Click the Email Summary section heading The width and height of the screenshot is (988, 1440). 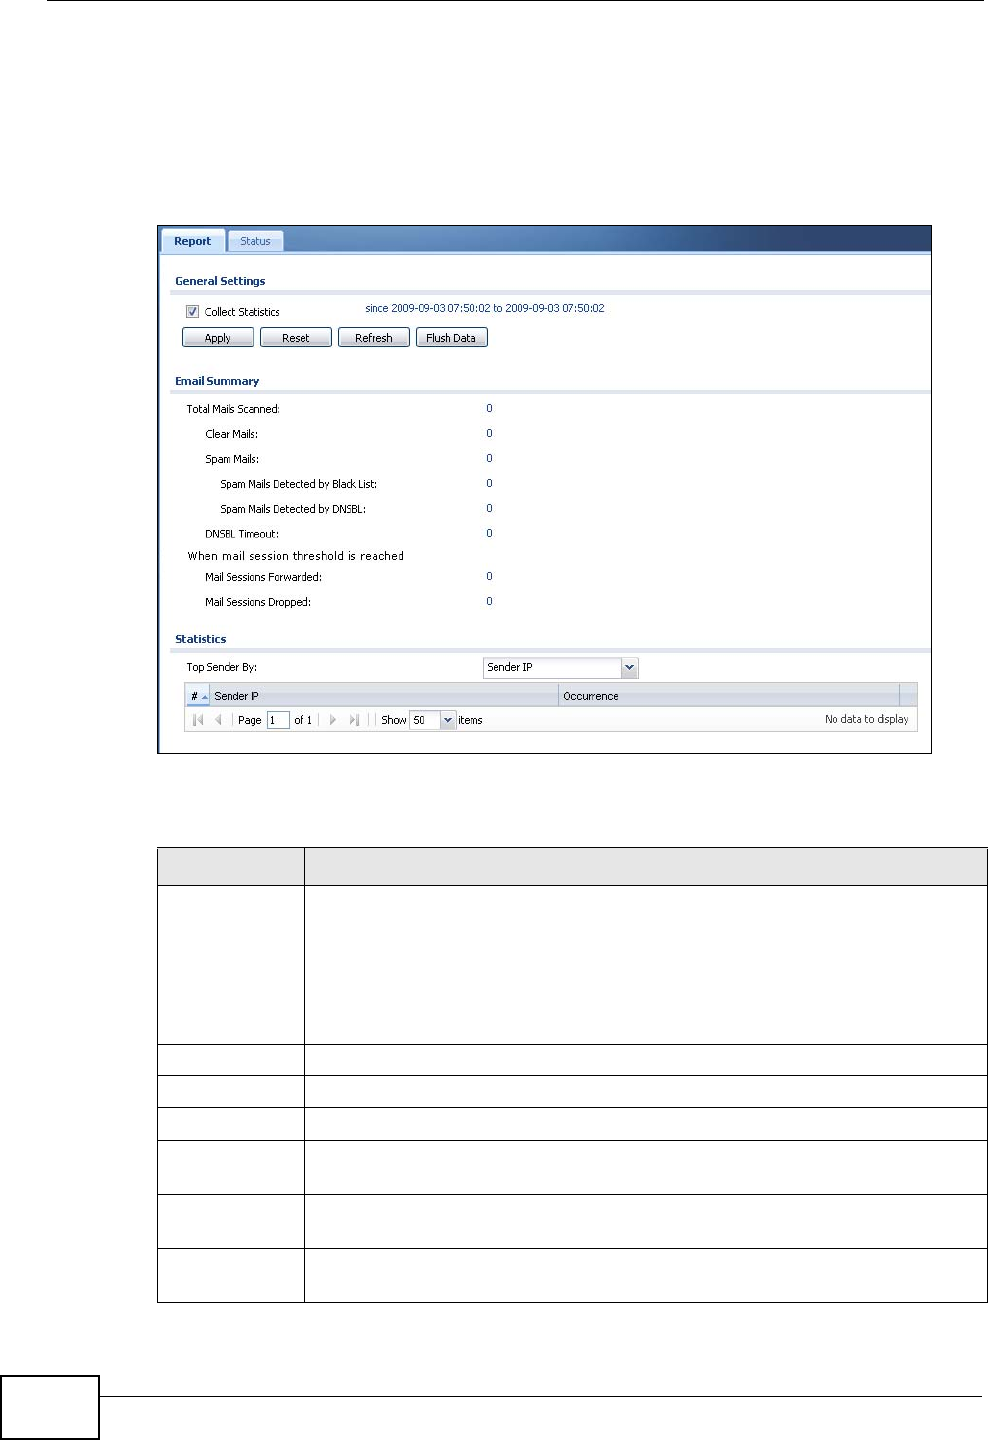click(x=217, y=381)
